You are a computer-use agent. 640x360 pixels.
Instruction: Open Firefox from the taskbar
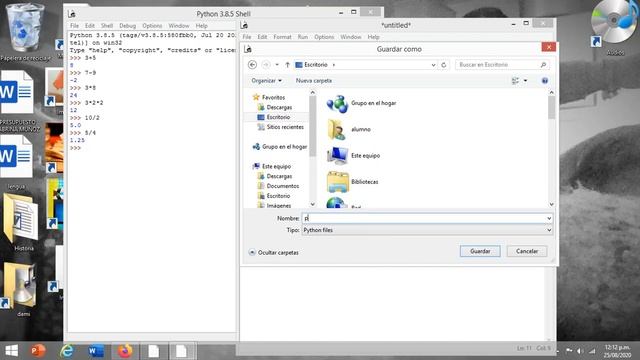(x=125, y=351)
